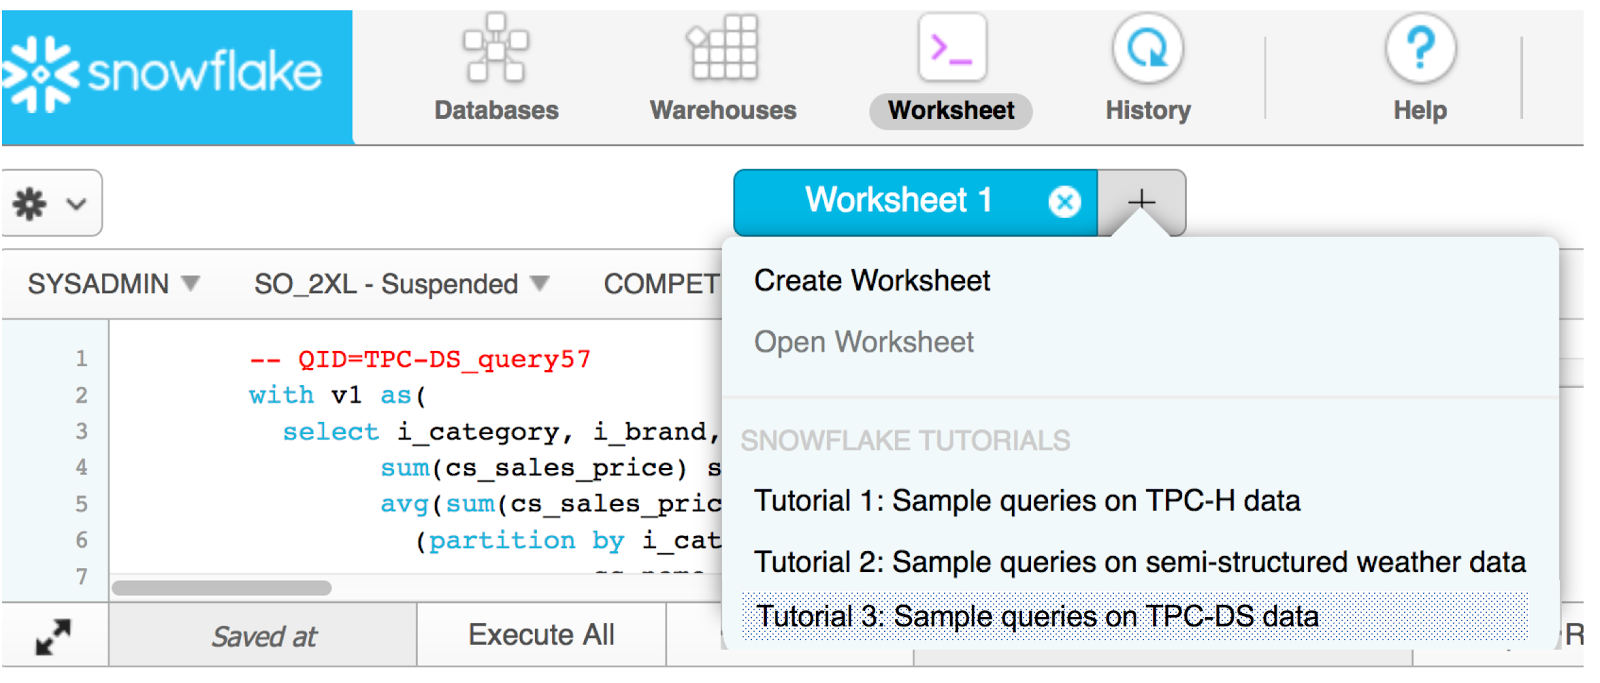Click the Help question mark icon

tap(1420, 49)
